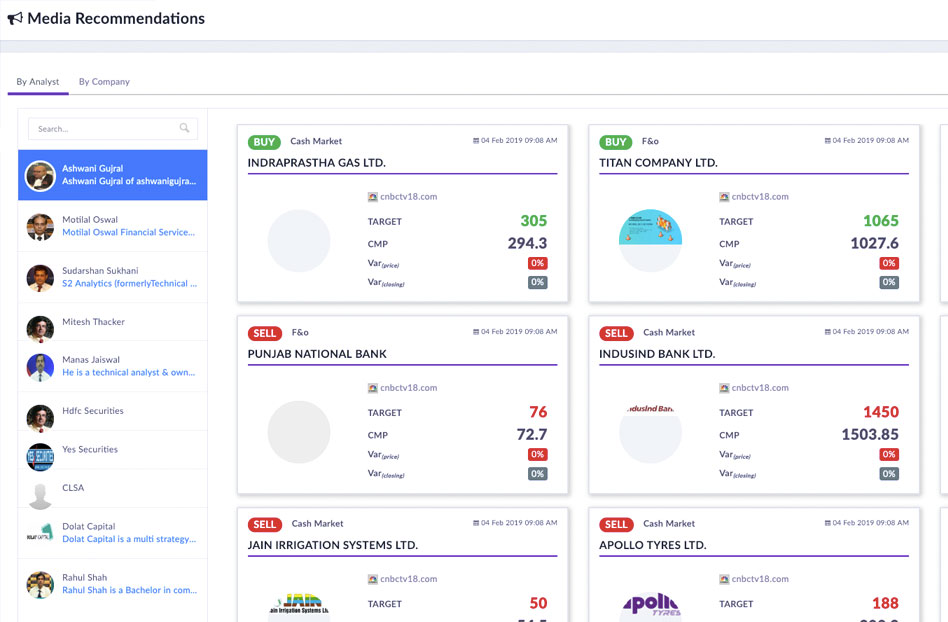Click the BUY badge on Indraprastha Gas
The width and height of the screenshot is (948, 622).
[x=264, y=142]
